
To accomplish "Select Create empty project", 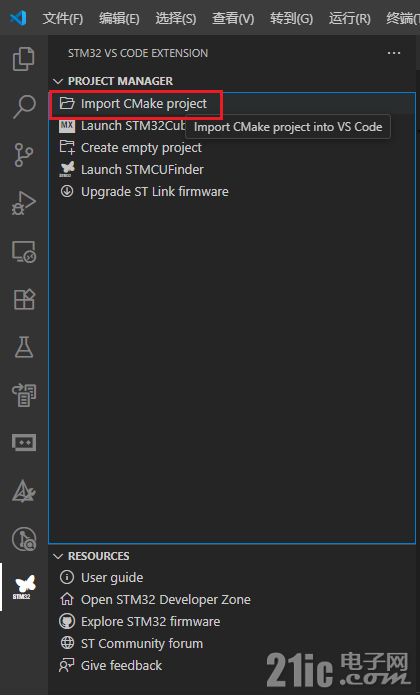I will point(141,148).
